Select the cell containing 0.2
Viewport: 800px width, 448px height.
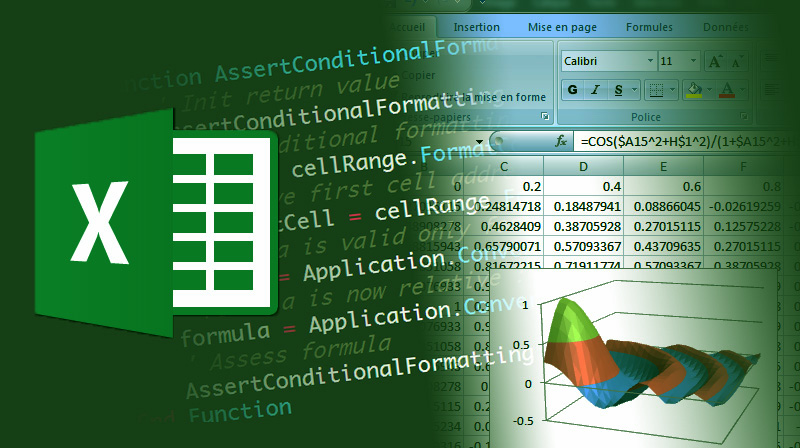point(504,186)
